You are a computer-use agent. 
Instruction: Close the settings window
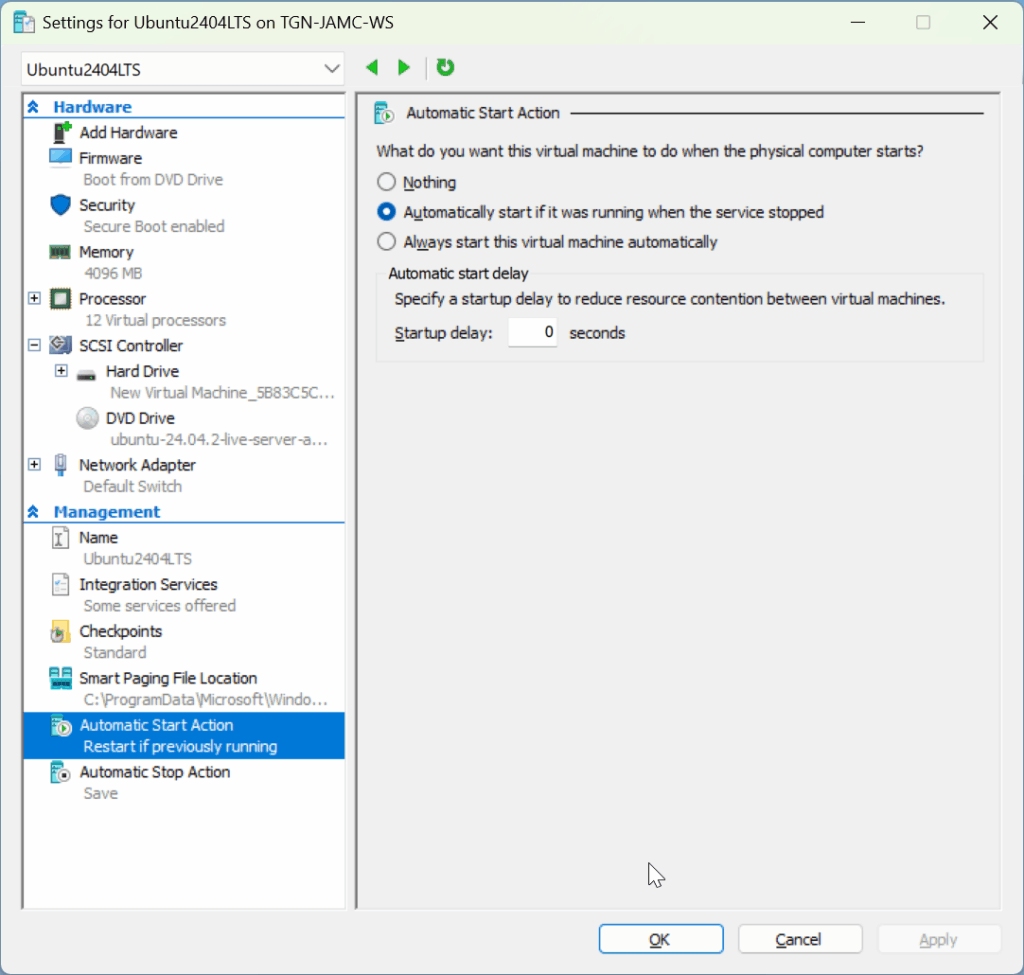[x=990, y=22]
